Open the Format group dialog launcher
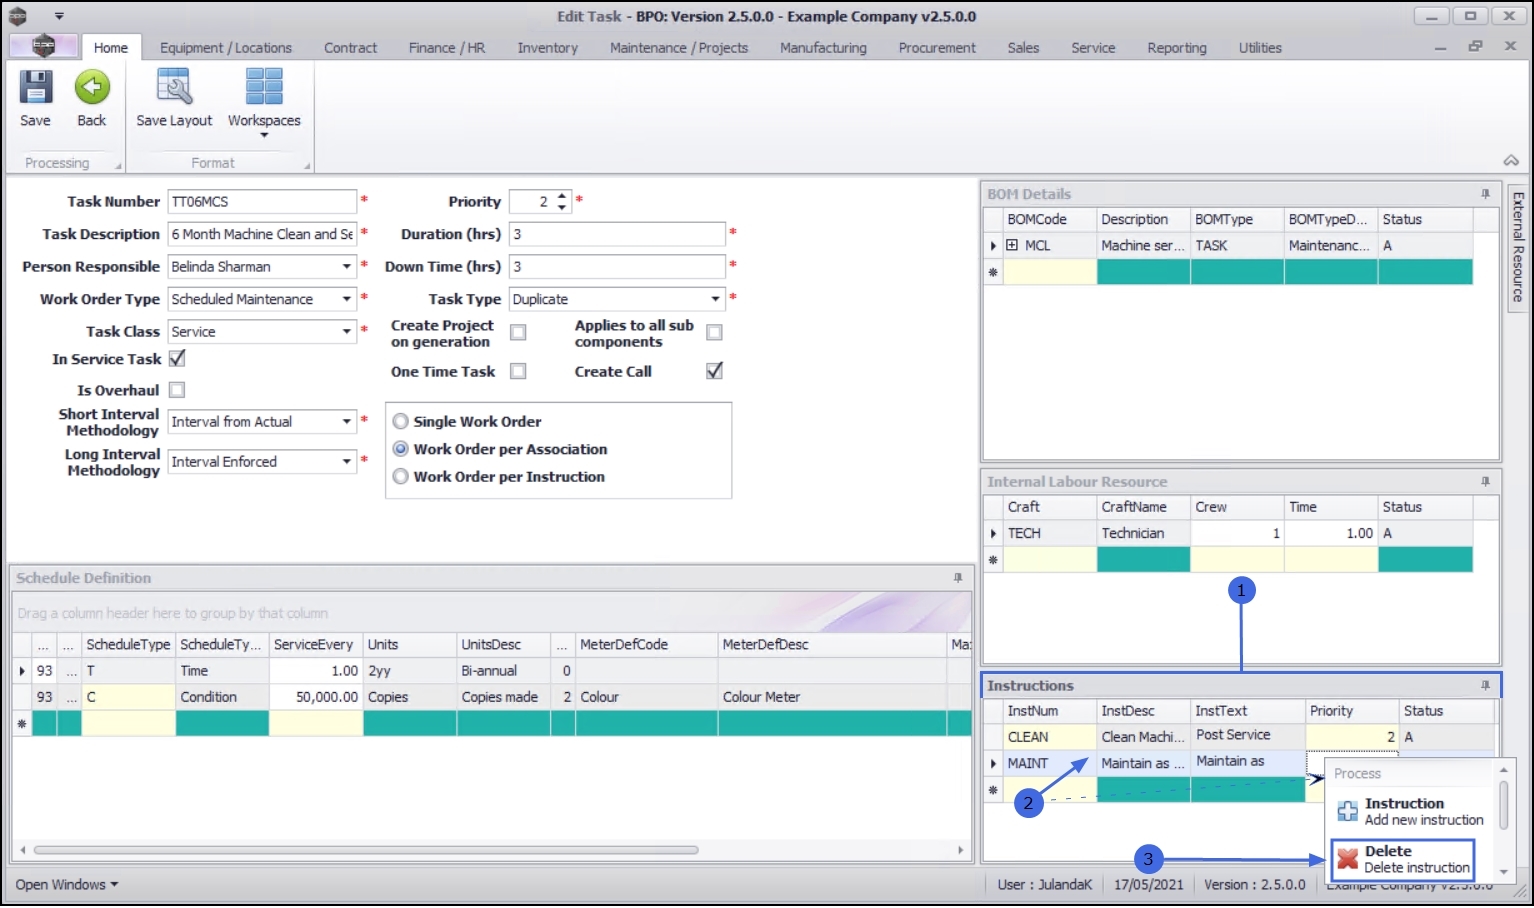 (307, 166)
